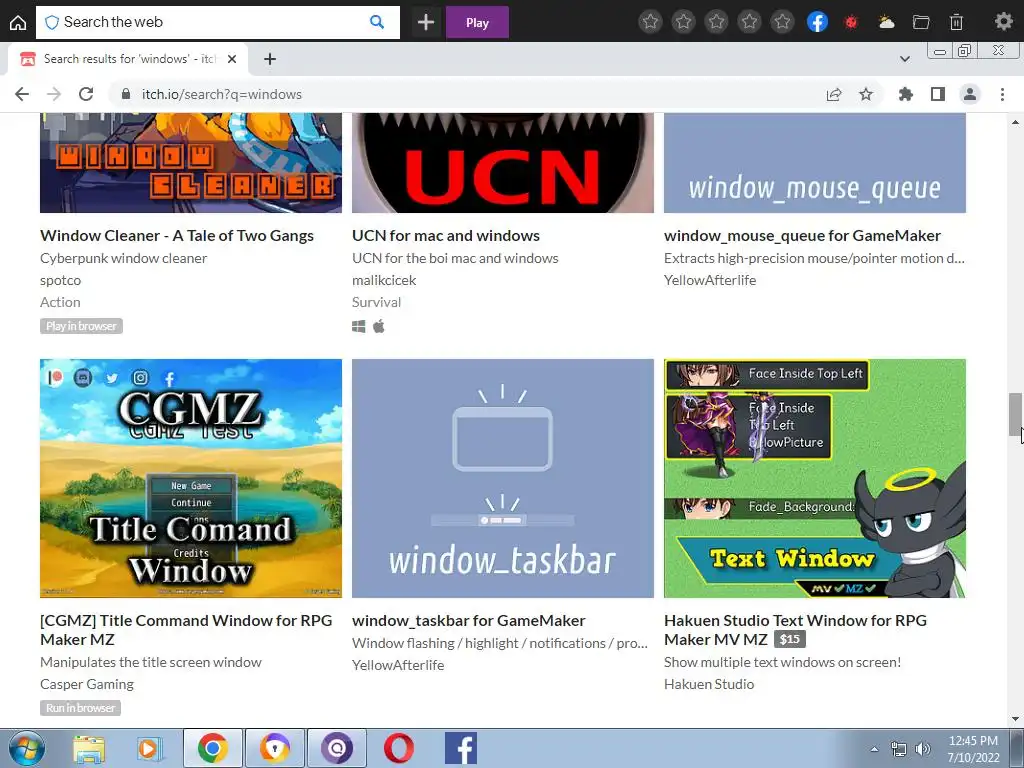Click the $15 price tag
Viewport: 1024px width, 768px height.
[790, 639]
